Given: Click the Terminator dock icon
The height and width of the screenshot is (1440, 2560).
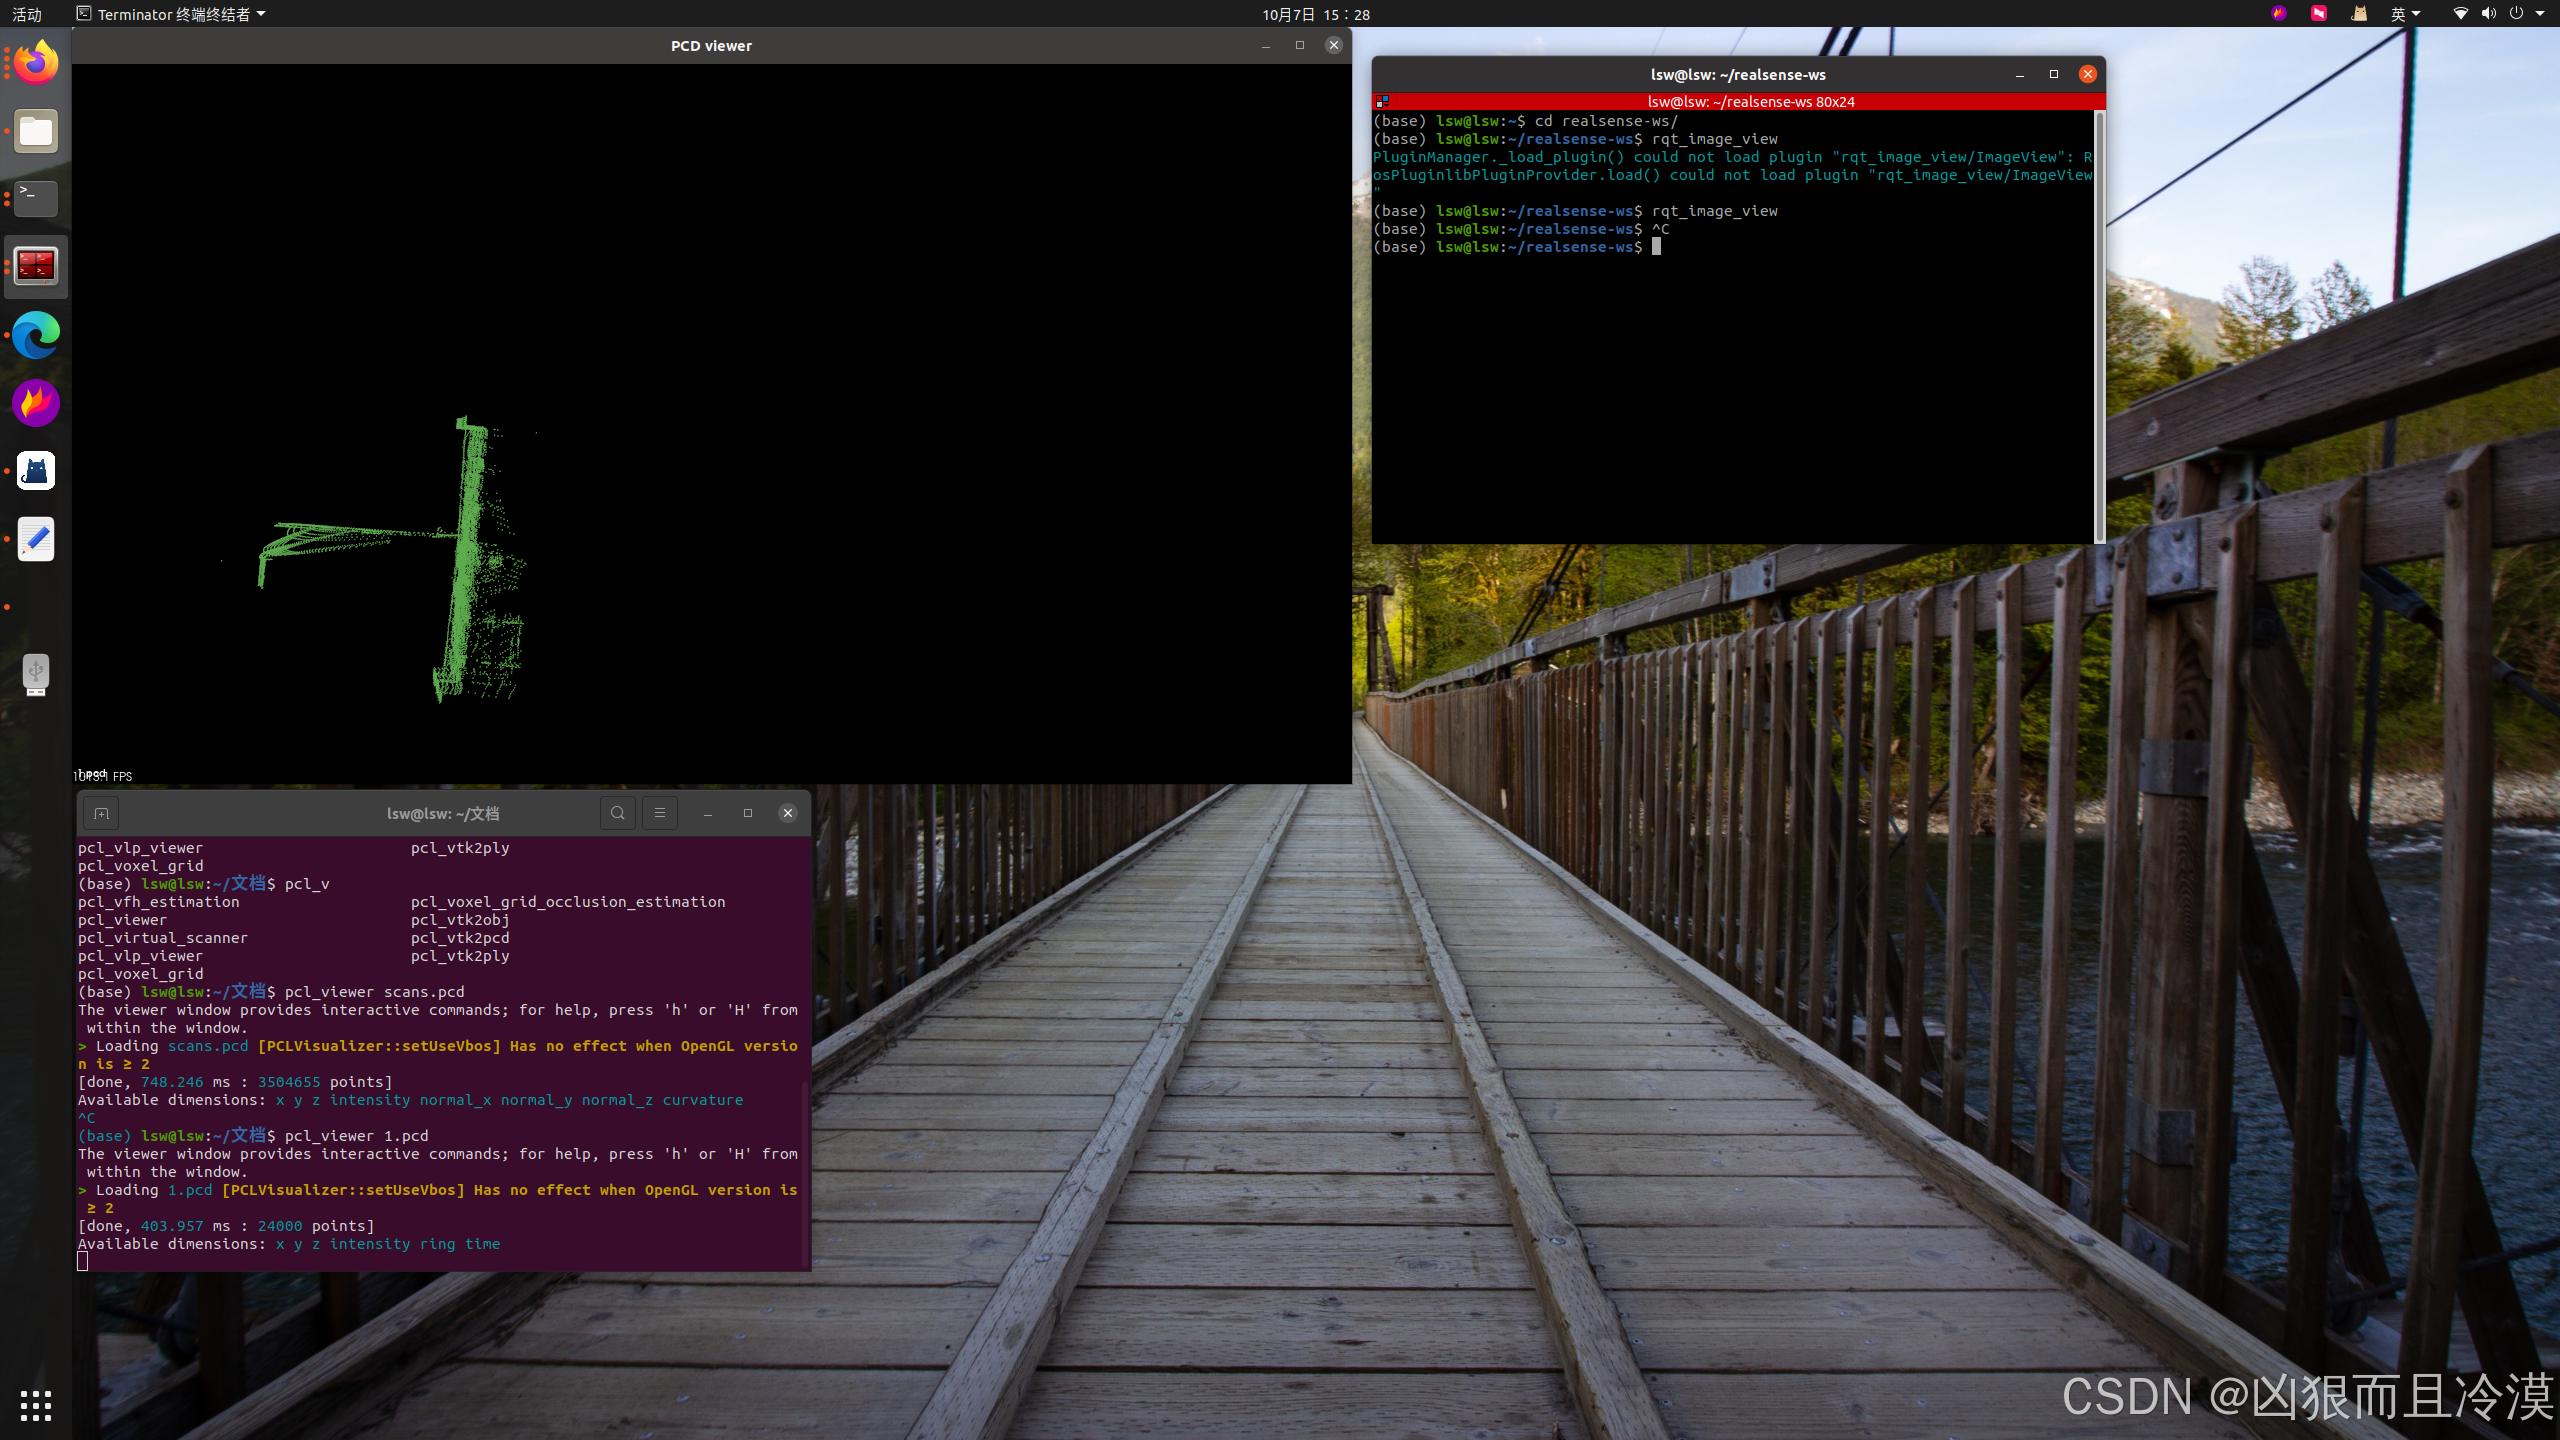Looking at the screenshot, I should (x=36, y=267).
